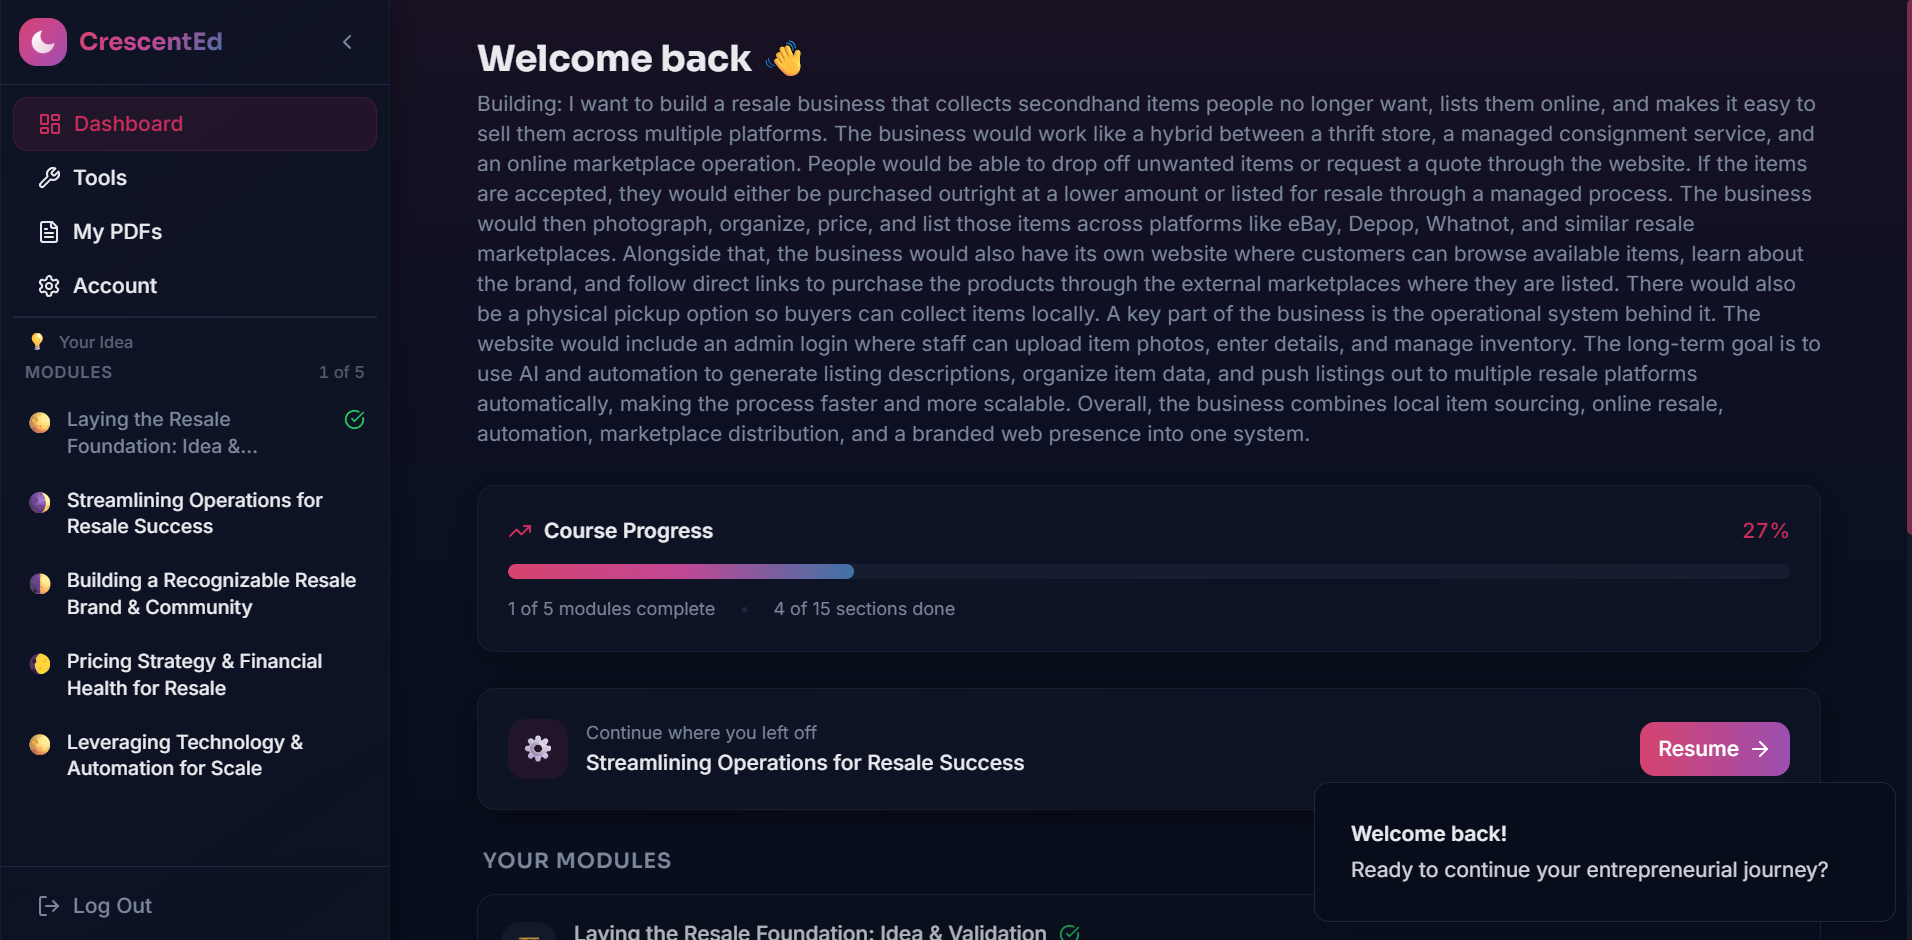Click the green completed checkmark on Laying the Resale Foundation
Viewport: 1912px width, 940px height.
pos(355,420)
